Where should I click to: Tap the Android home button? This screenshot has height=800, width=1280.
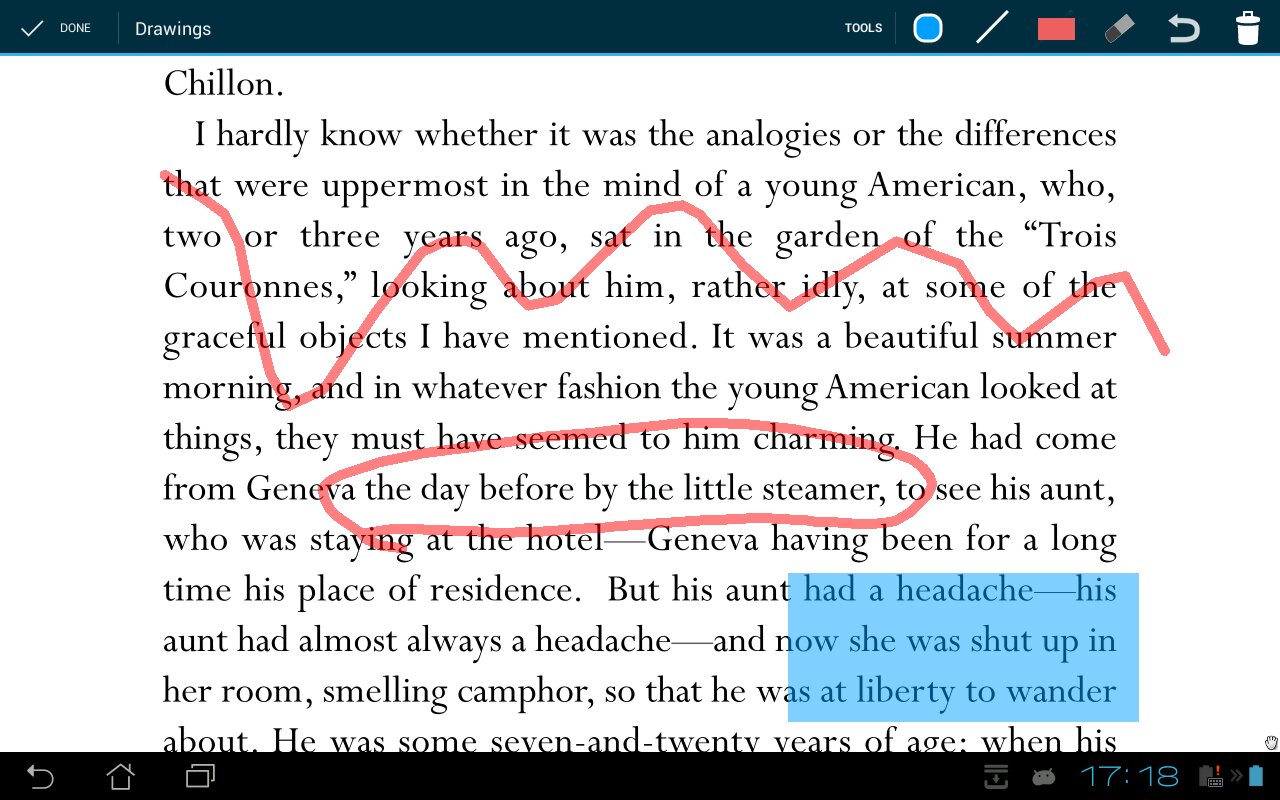[120, 776]
